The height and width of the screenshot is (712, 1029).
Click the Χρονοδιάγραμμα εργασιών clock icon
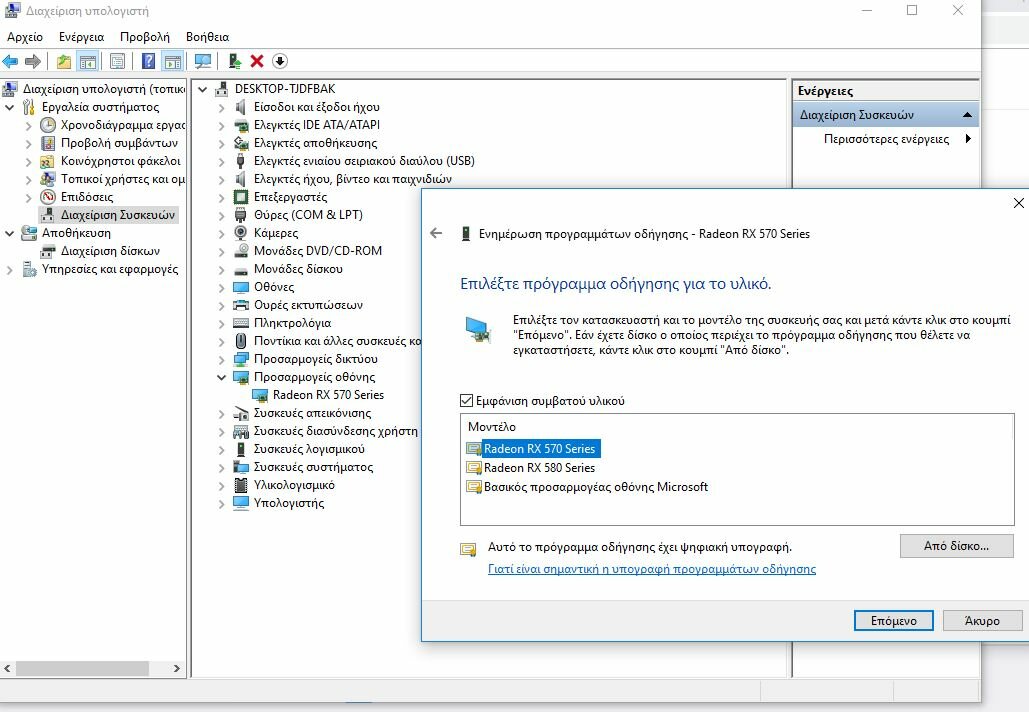[x=48, y=125]
